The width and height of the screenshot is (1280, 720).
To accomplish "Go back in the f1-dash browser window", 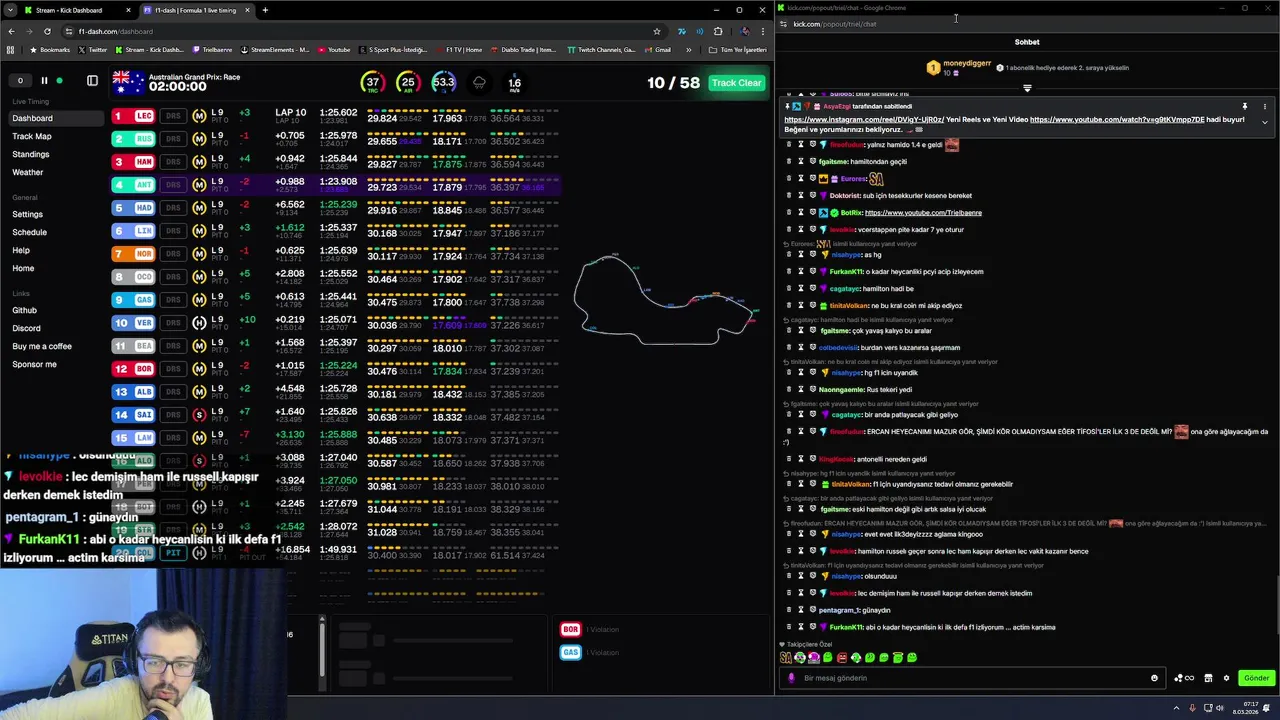I will click(11, 31).
